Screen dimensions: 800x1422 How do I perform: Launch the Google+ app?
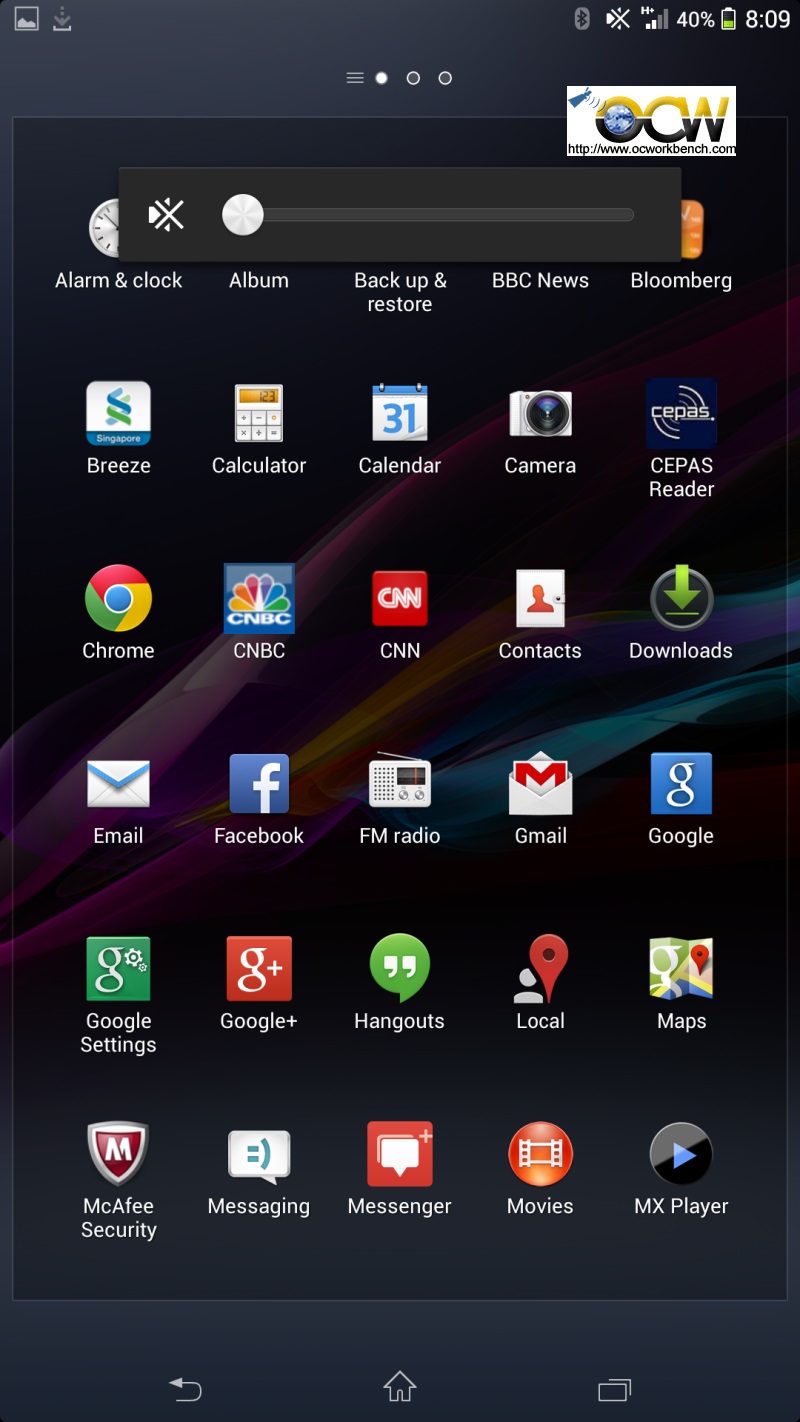259,969
